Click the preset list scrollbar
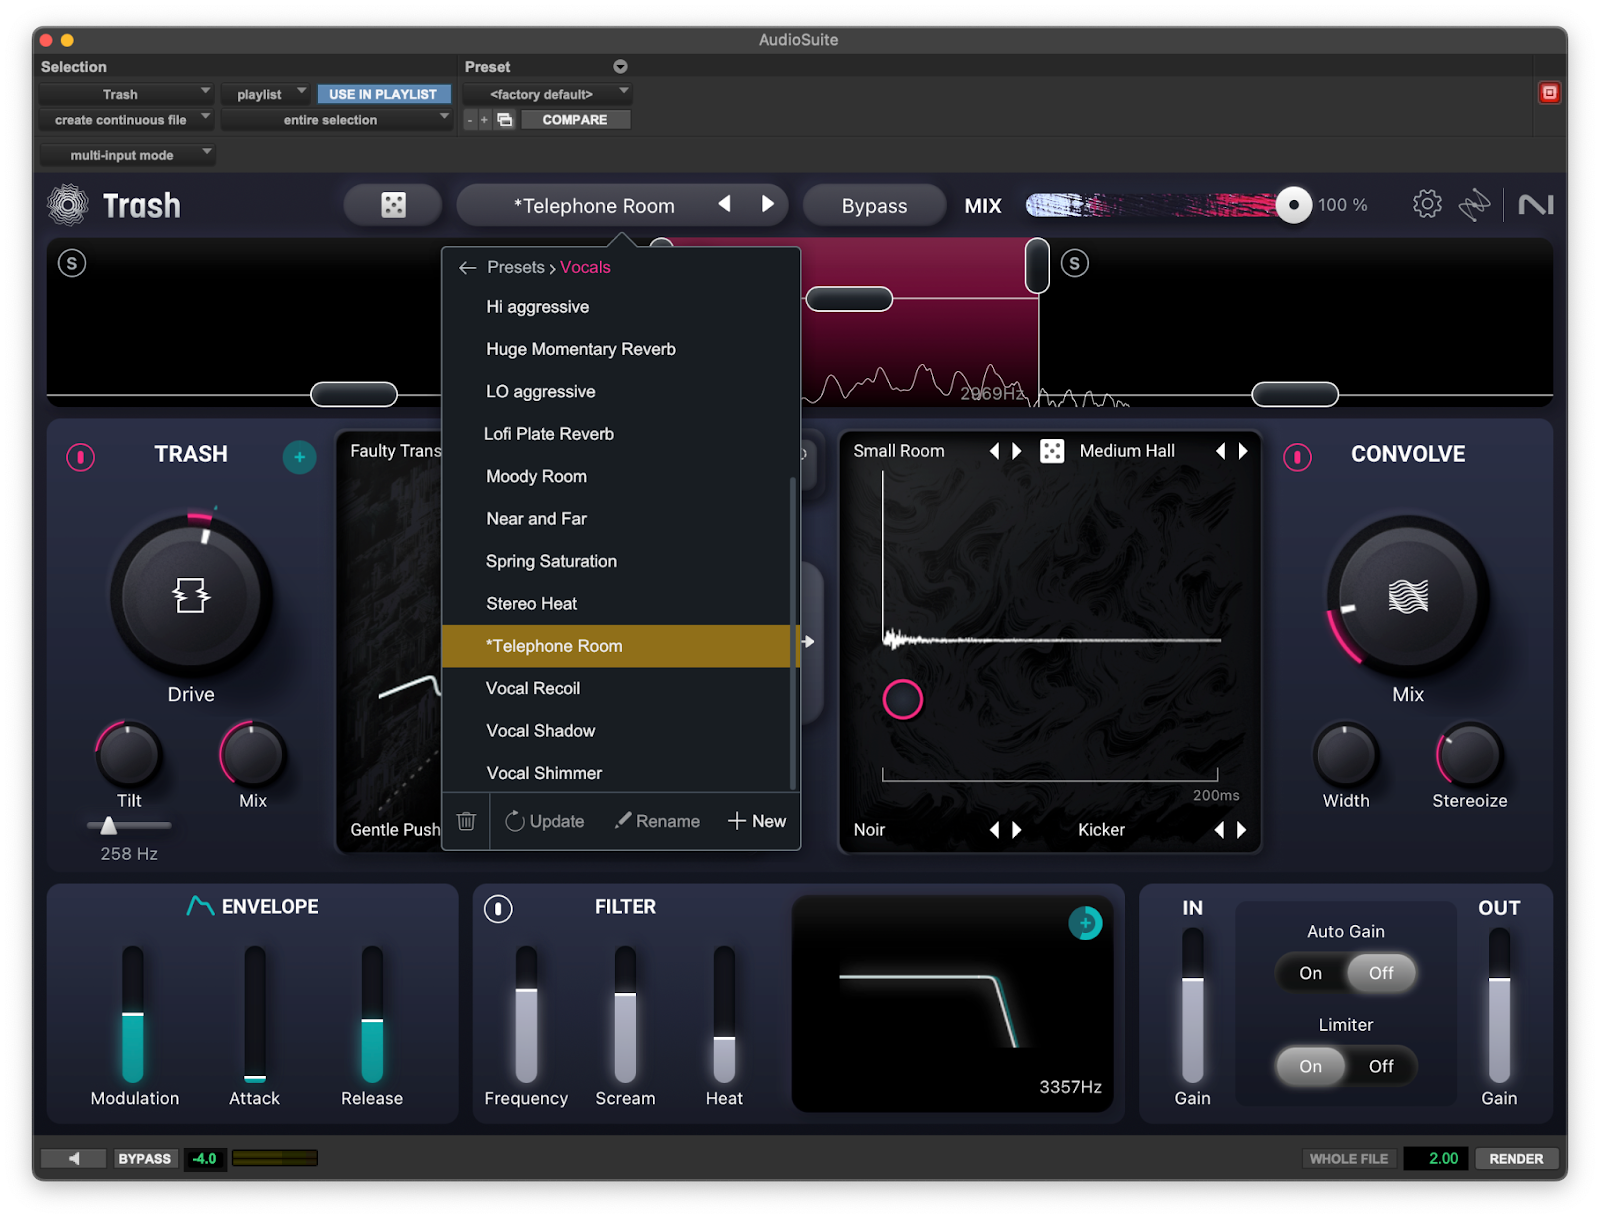Viewport: 1600px width, 1219px height. (x=793, y=632)
